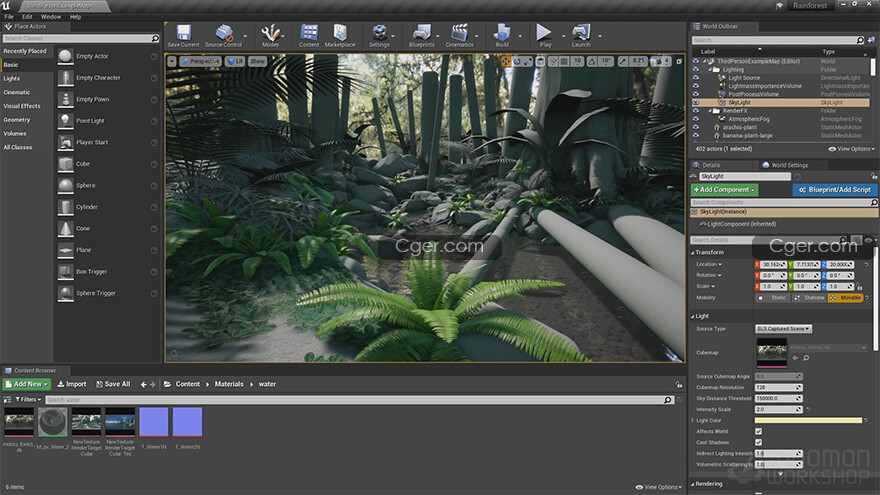880x495 pixels.
Task: Open viewport Show dropdown
Action: (257, 61)
